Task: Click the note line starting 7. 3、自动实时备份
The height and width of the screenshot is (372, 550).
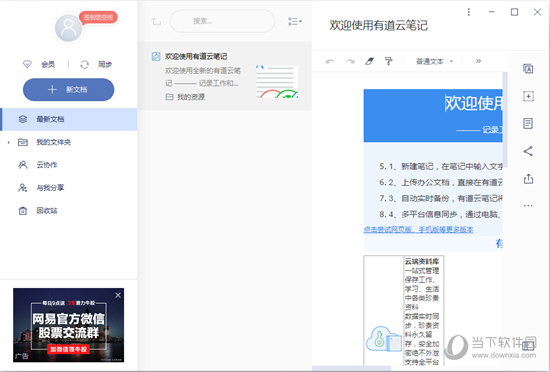Action: tap(441, 198)
